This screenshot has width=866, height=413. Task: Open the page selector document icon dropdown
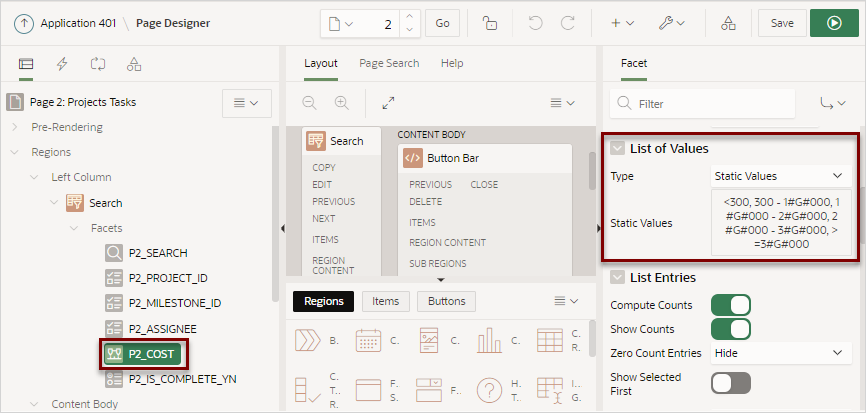[x=340, y=24]
